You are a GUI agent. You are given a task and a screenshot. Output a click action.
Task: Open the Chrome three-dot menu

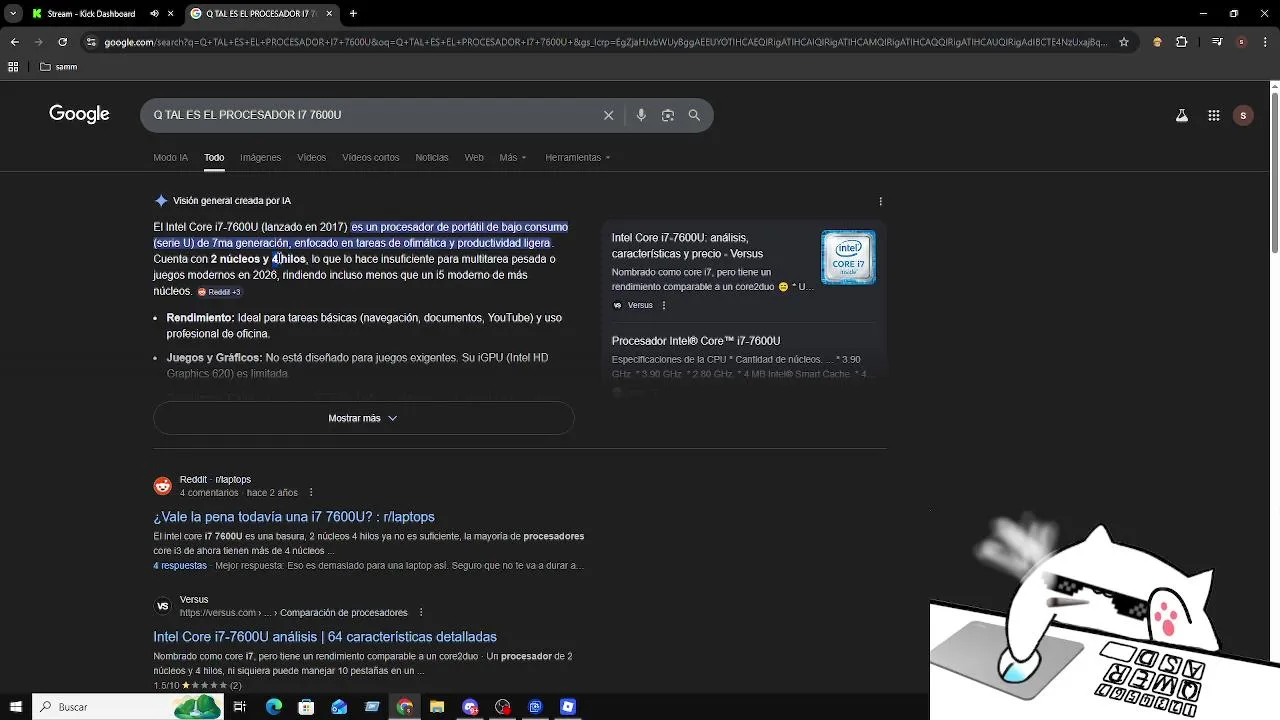pyautogui.click(x=1266, y=42)
